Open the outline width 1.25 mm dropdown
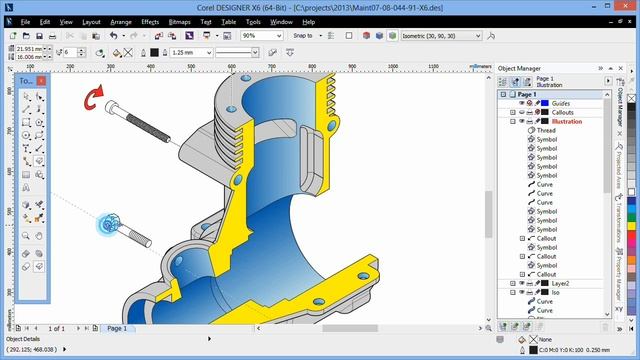640x360 pixels. click(209, 53)
